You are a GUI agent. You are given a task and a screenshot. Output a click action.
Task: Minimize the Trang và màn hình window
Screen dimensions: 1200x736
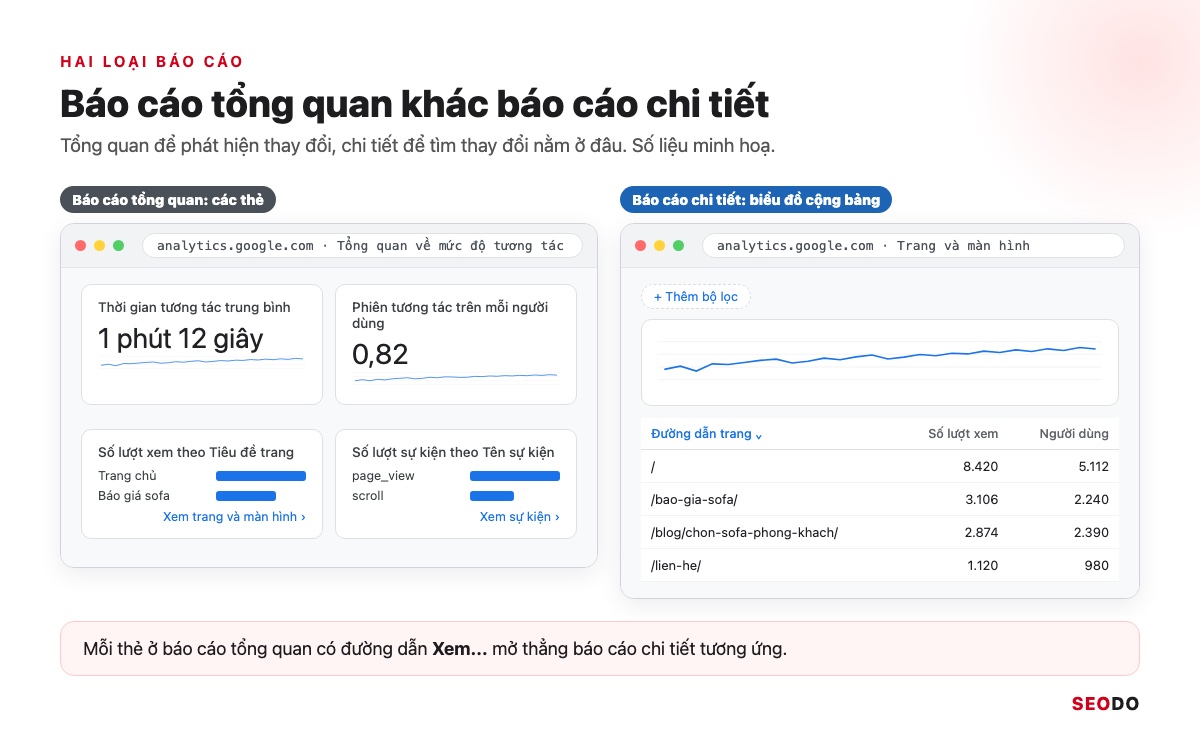pos(659,245)
